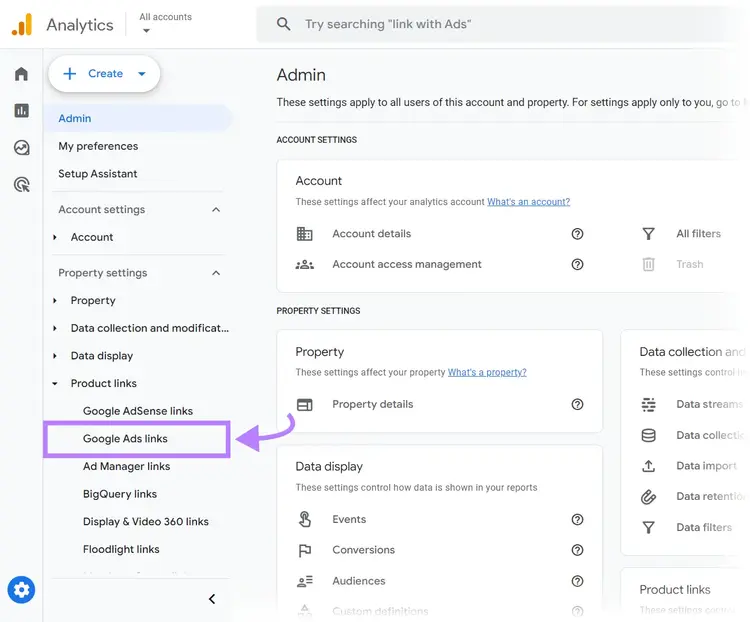Click the Data streams icon
Screen dimensions: 750x622
click(x=648, y=404)
